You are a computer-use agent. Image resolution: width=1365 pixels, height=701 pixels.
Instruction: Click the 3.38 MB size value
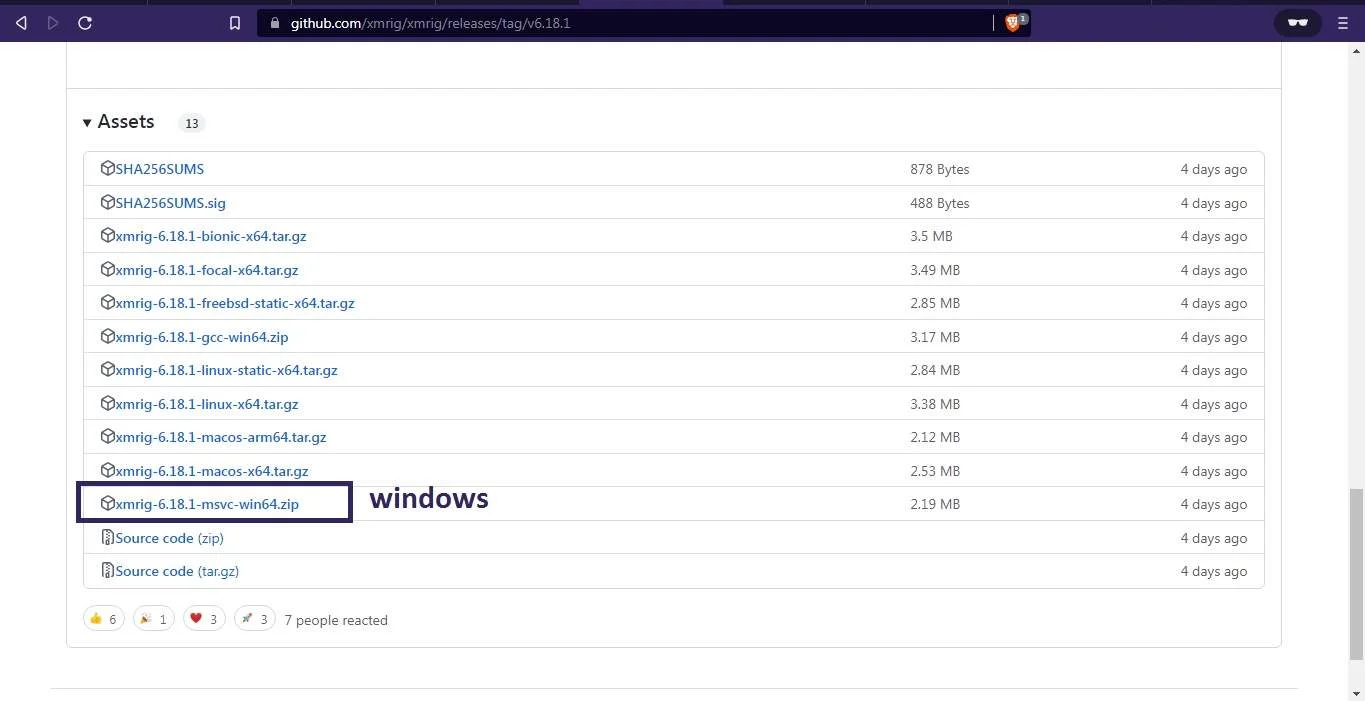[935, 404]
